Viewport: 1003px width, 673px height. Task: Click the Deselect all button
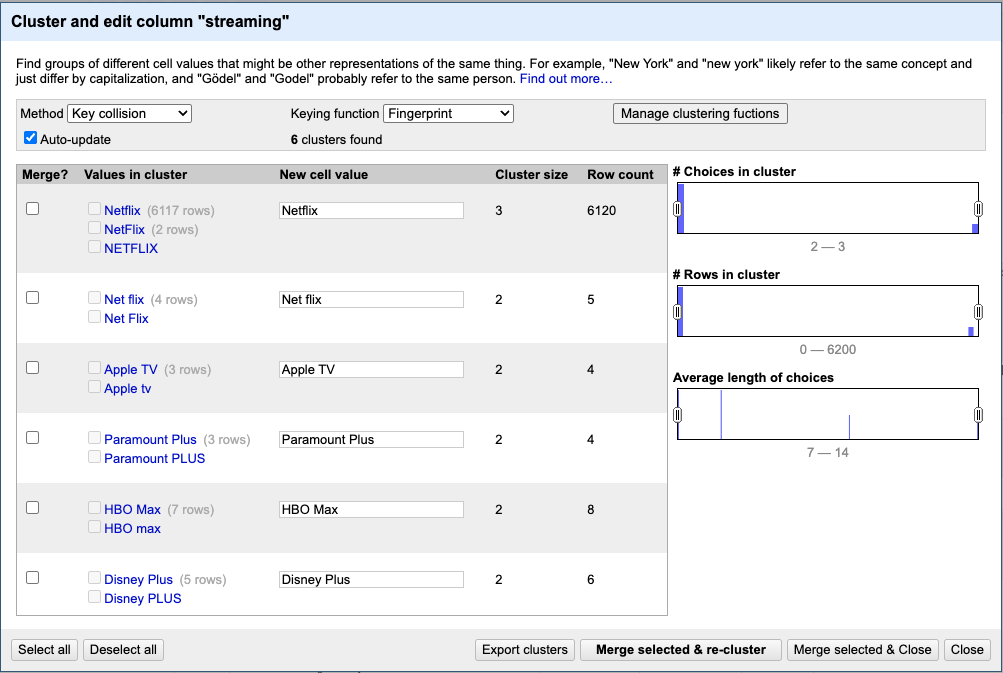pos(123,649)
